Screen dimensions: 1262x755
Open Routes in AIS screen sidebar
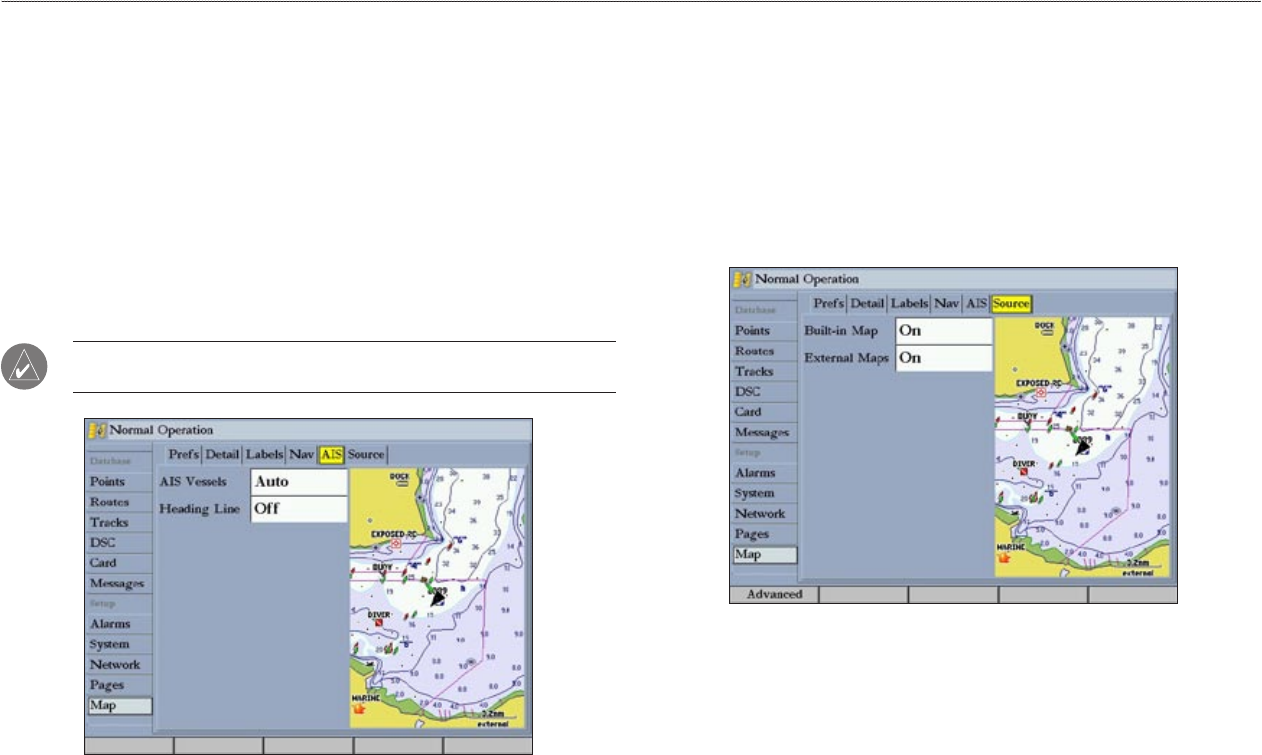click(119, 502)
